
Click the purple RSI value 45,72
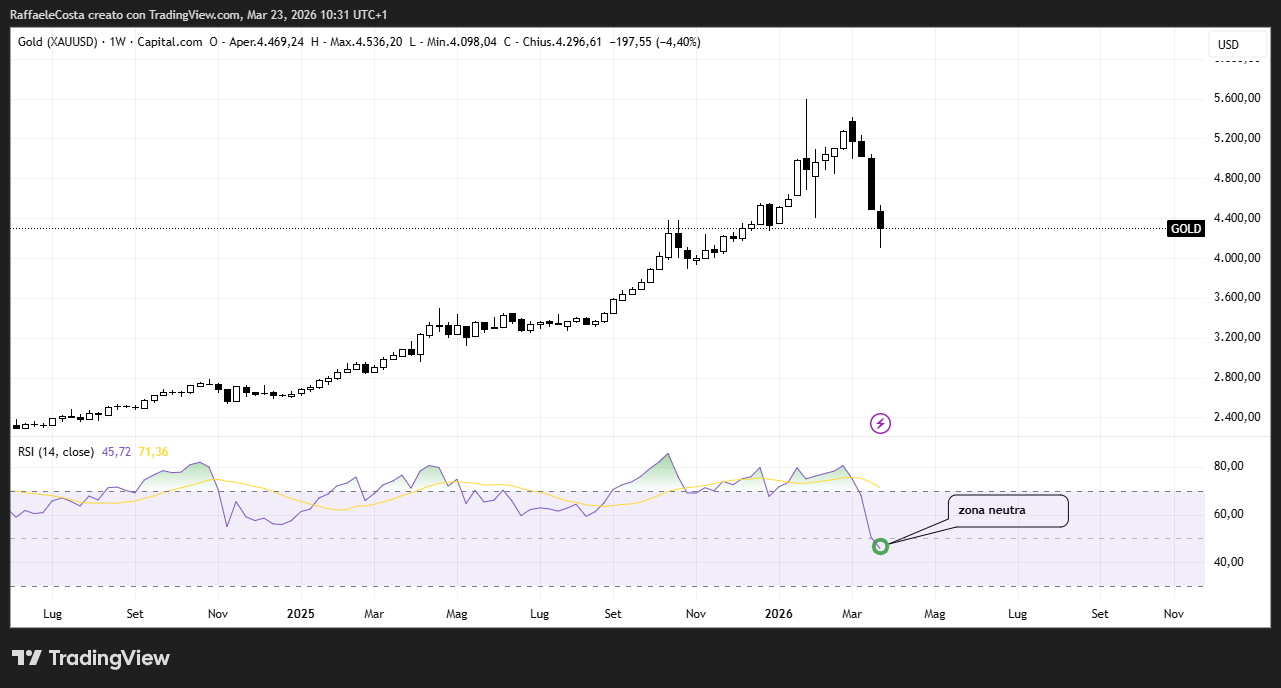[x=117, y=452]
